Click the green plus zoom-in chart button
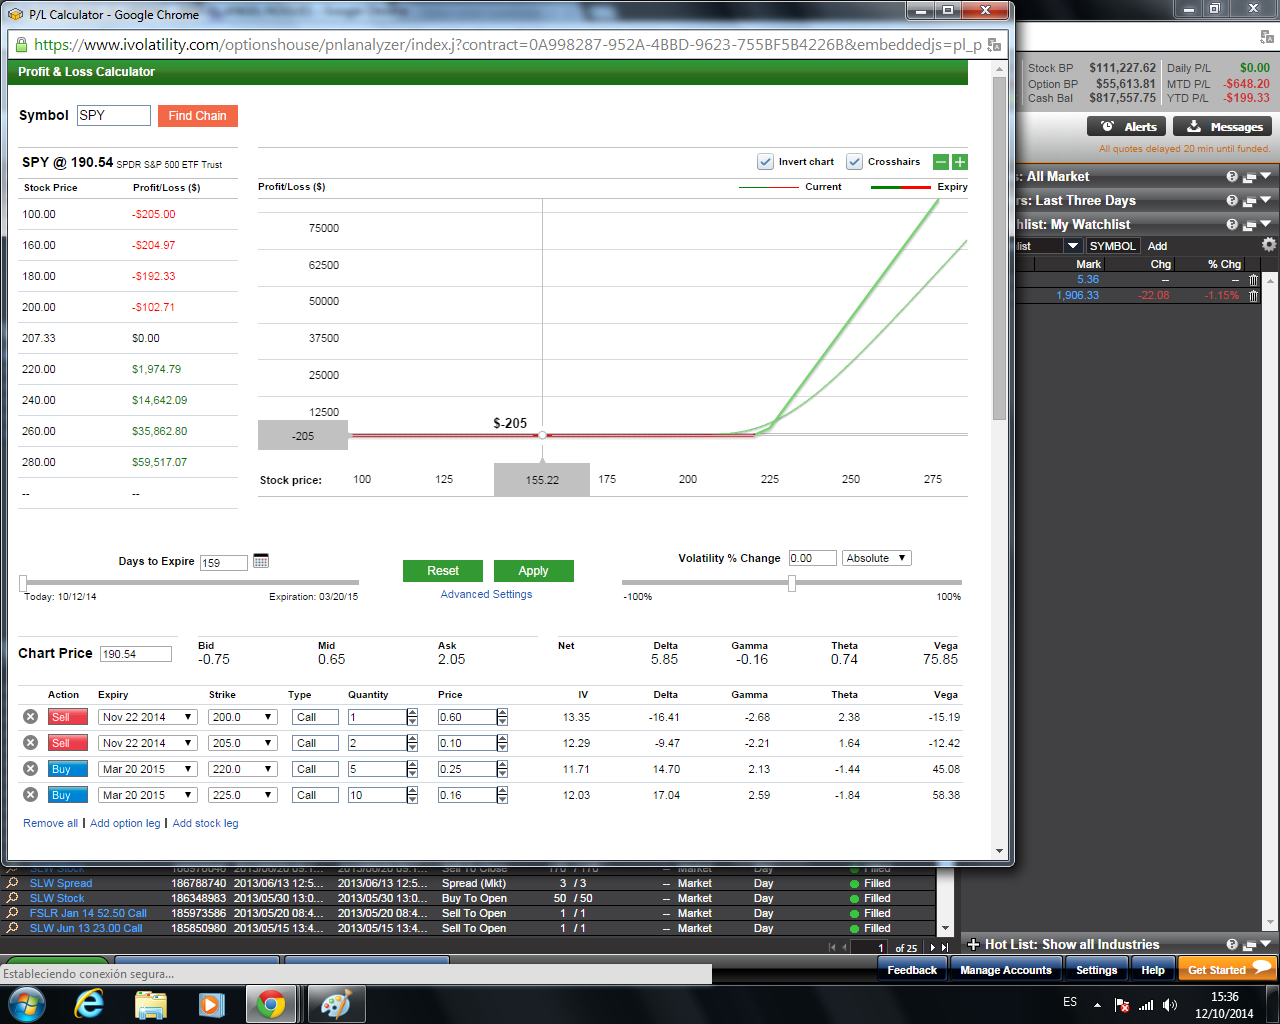 point(960,162)
